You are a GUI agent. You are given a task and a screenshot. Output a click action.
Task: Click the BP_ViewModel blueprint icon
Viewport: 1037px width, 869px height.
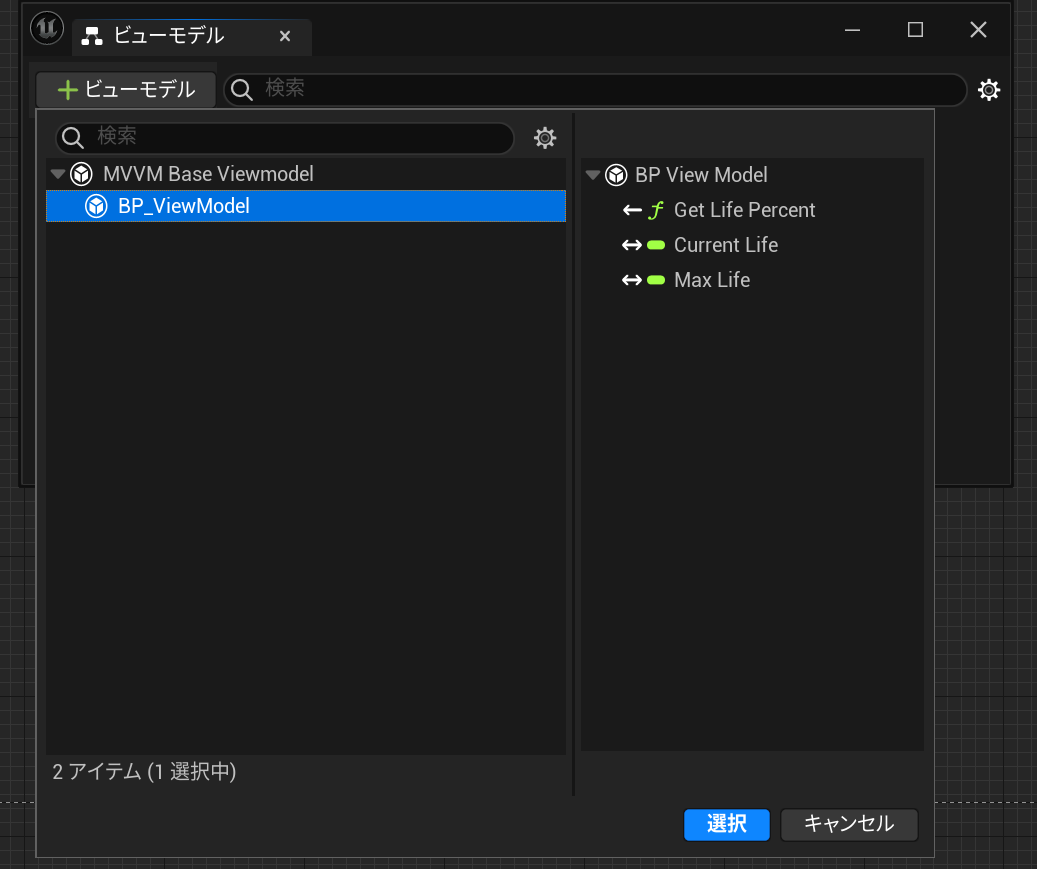[x=96, y=206]
